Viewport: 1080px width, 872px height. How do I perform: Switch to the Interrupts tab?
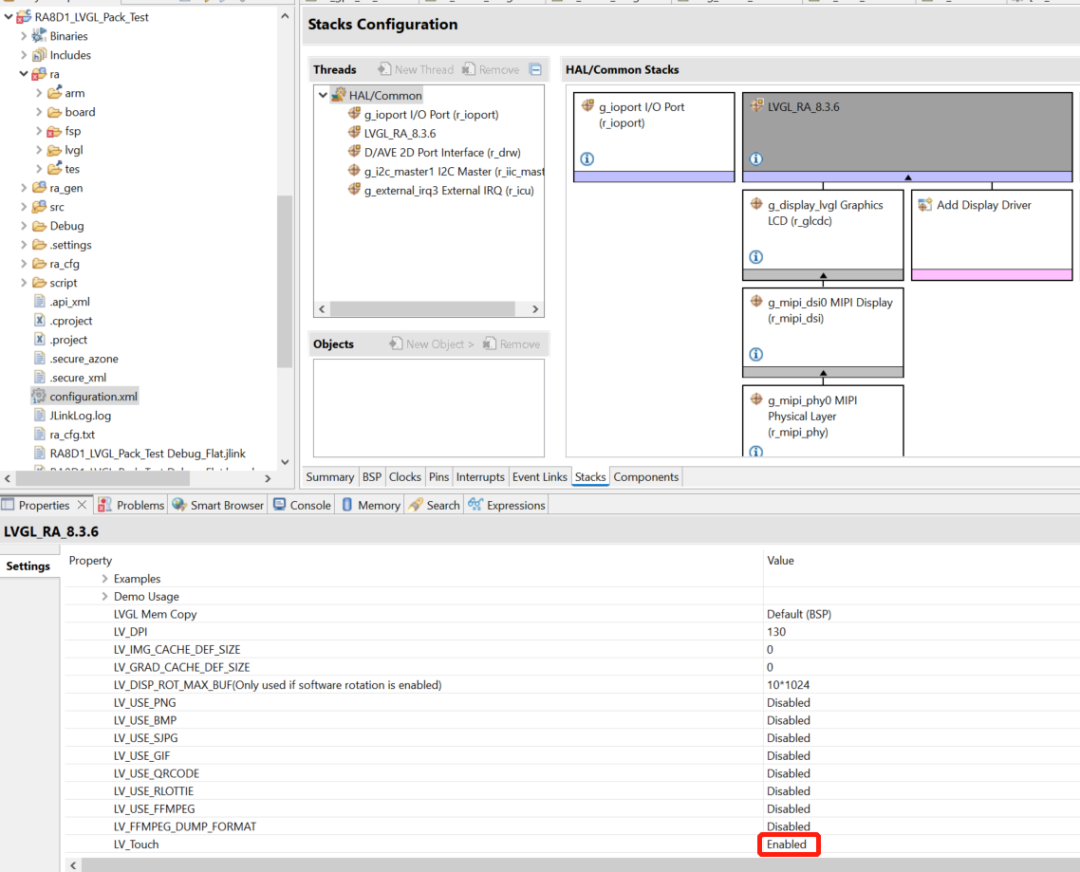point(480,477)
